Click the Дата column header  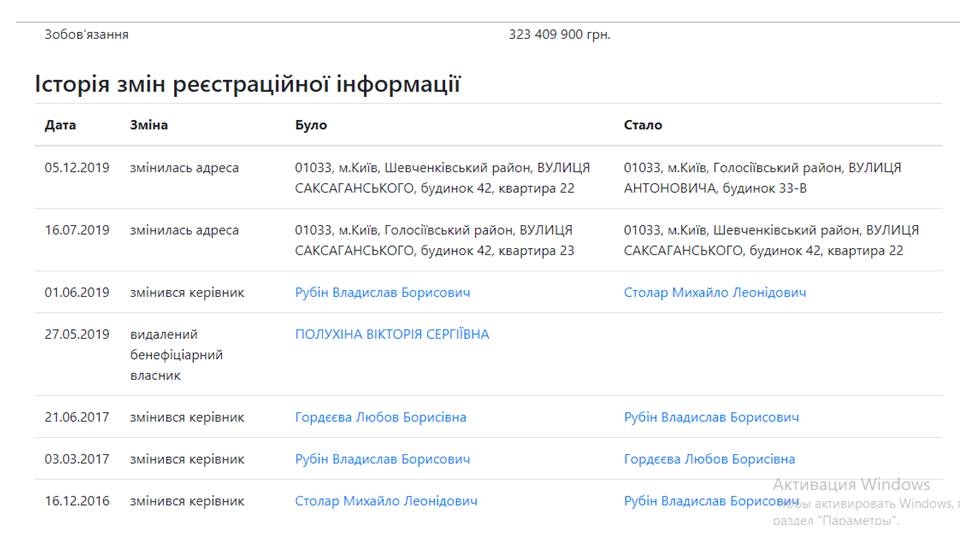pos(60,125)
